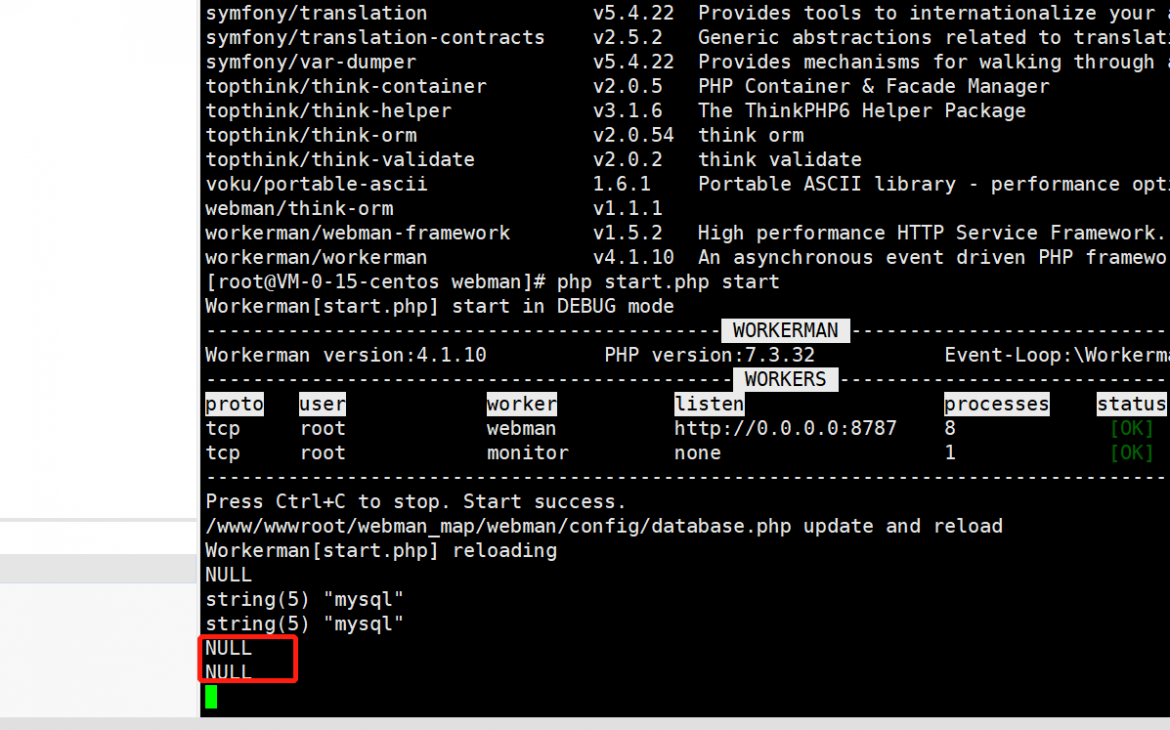
Task: Click the 'user' column header
Action: click(322, 405)
